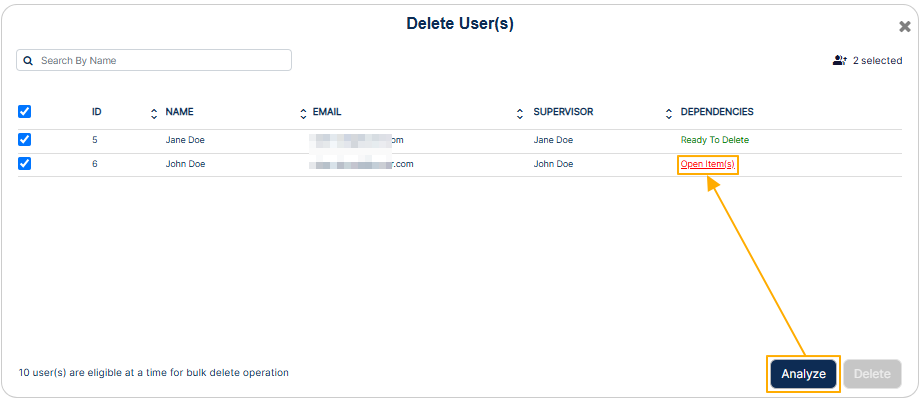Click the EMAIL column header
This screenshot has height=402, width=922.
[327, 112]
